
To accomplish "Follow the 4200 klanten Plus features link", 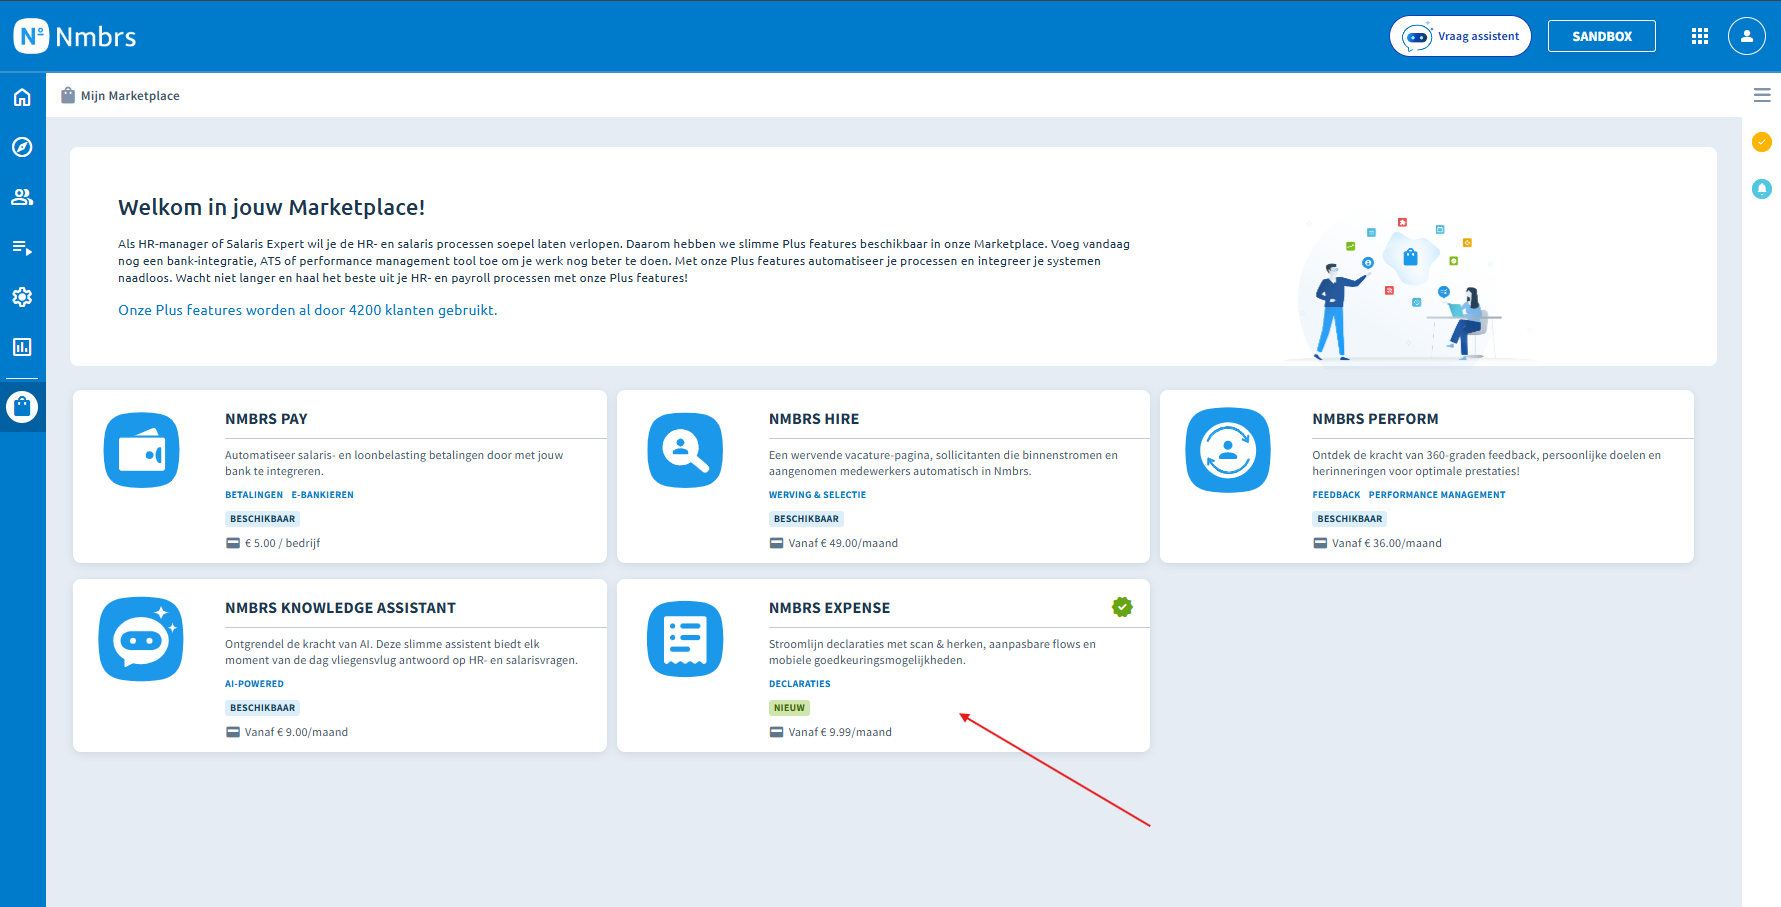I will (308, 310).
